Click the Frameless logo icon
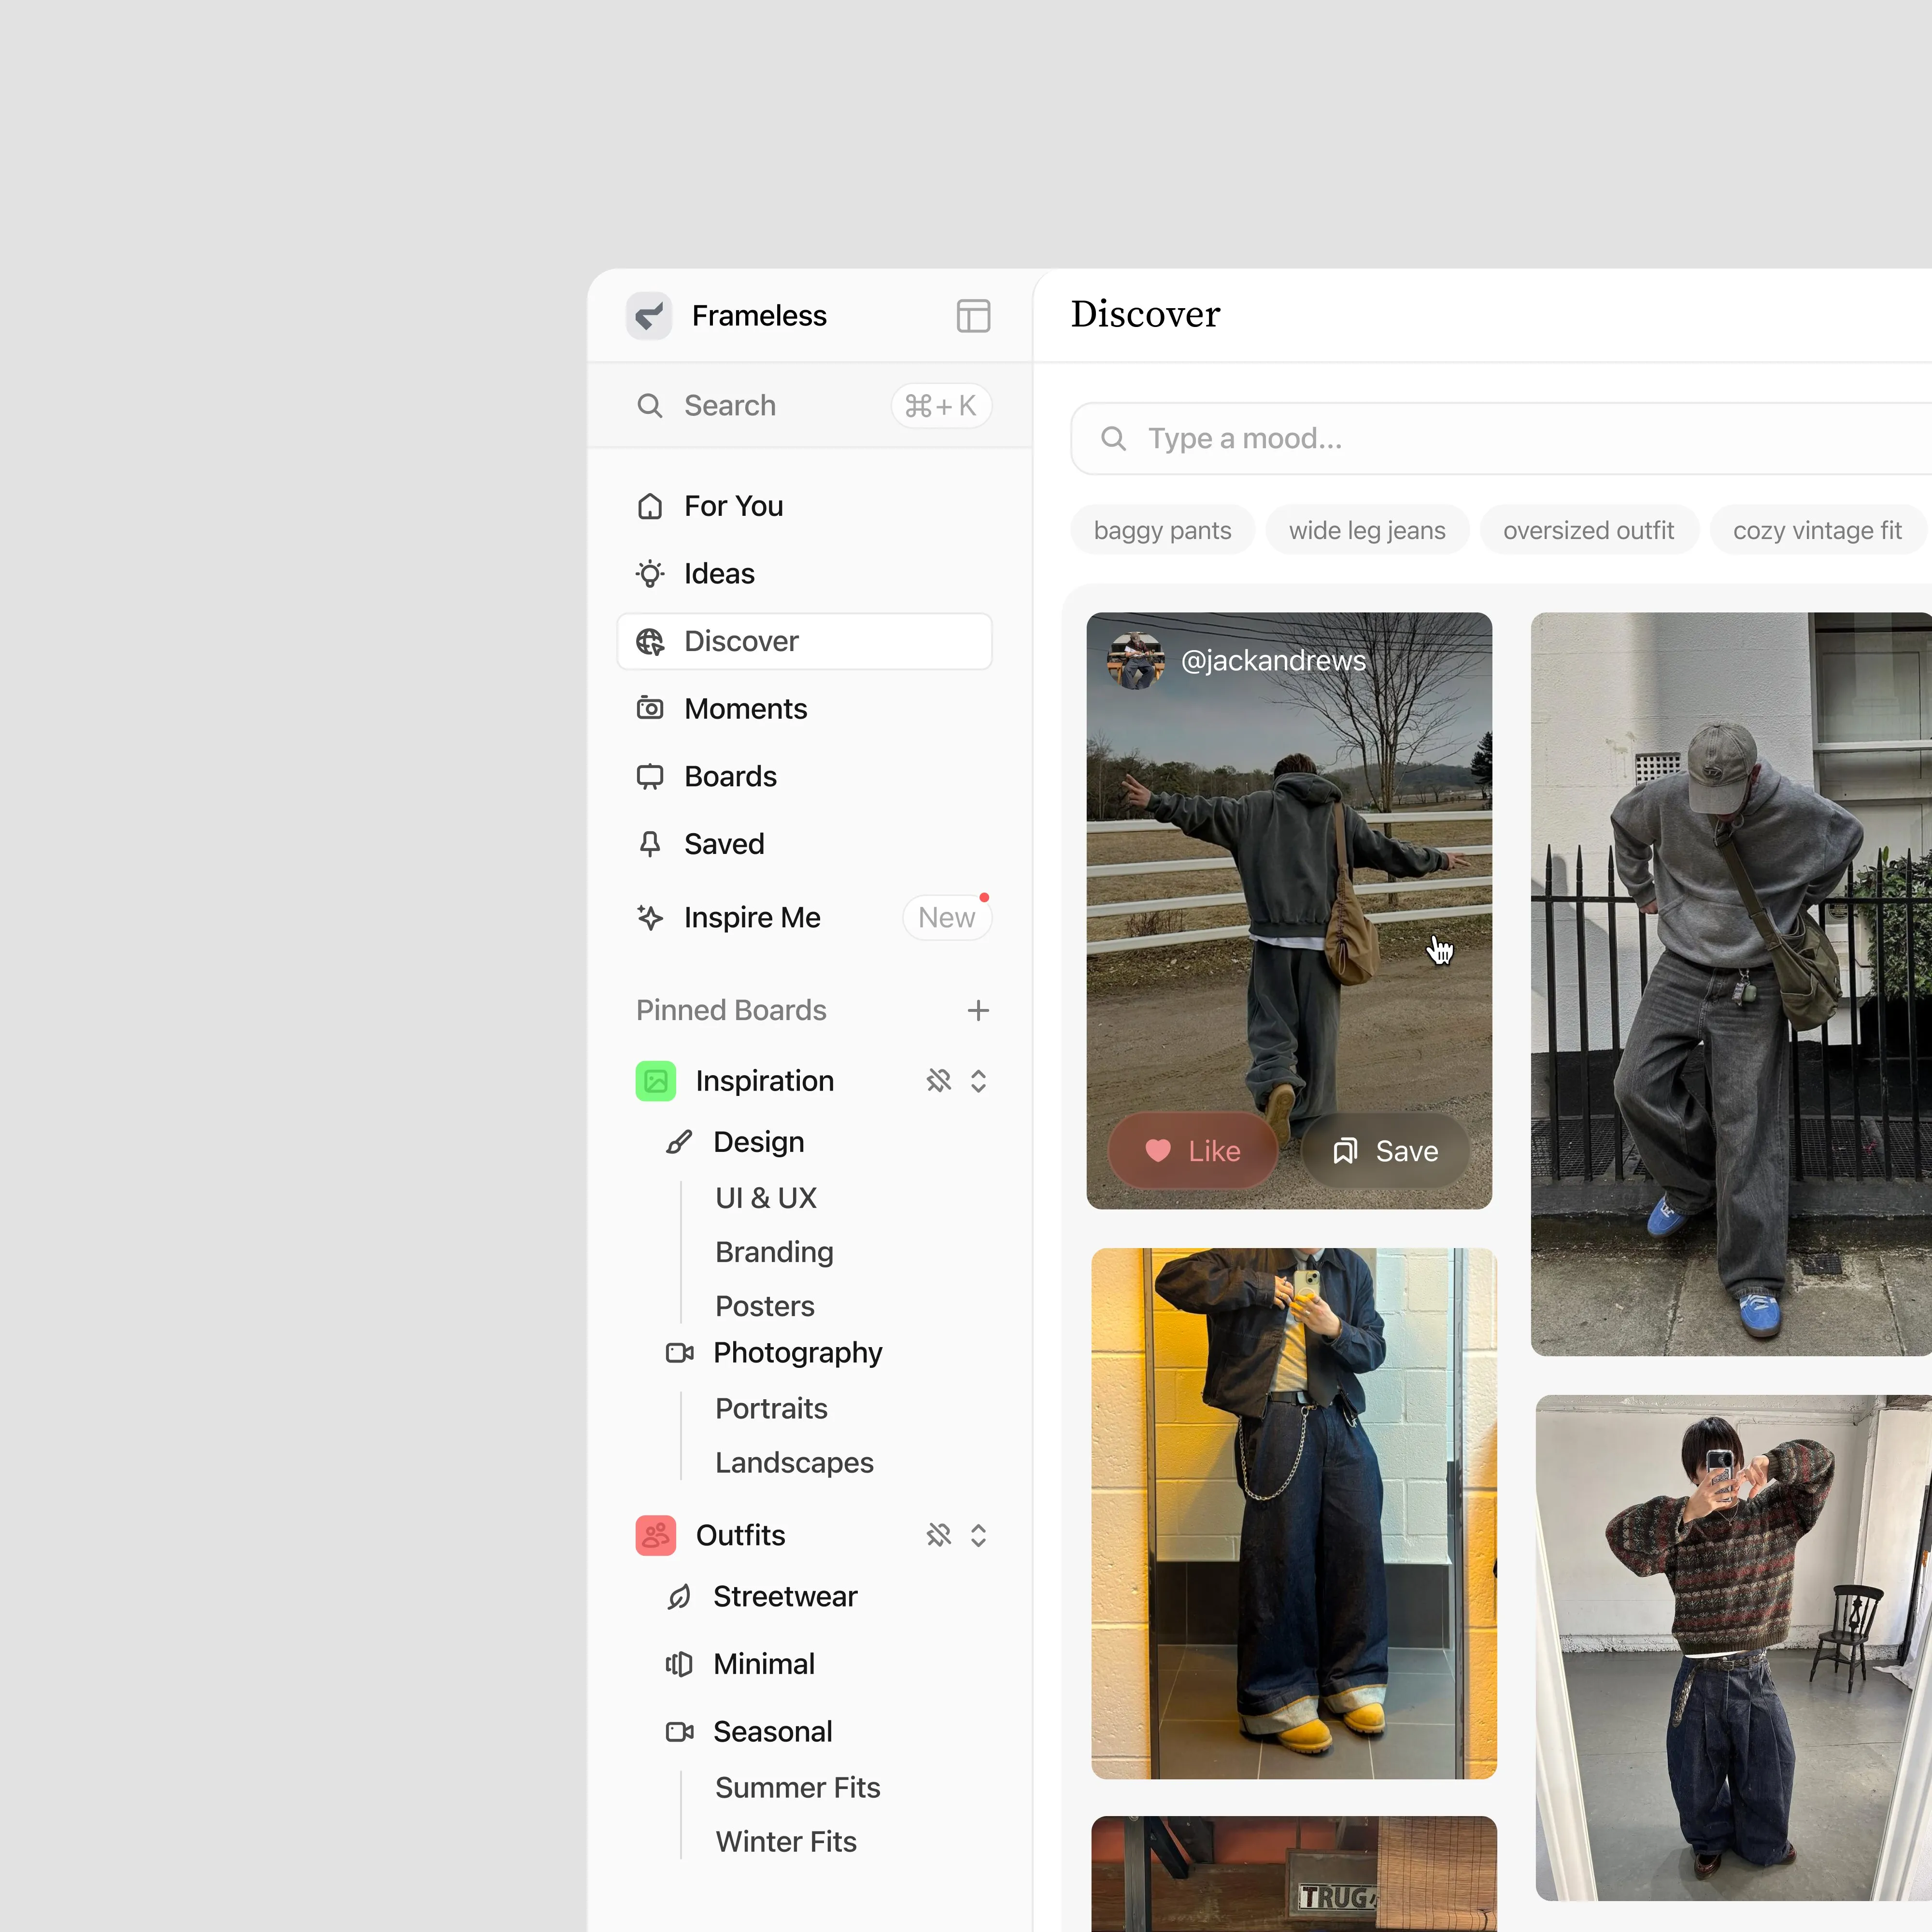 coord(649,316)
